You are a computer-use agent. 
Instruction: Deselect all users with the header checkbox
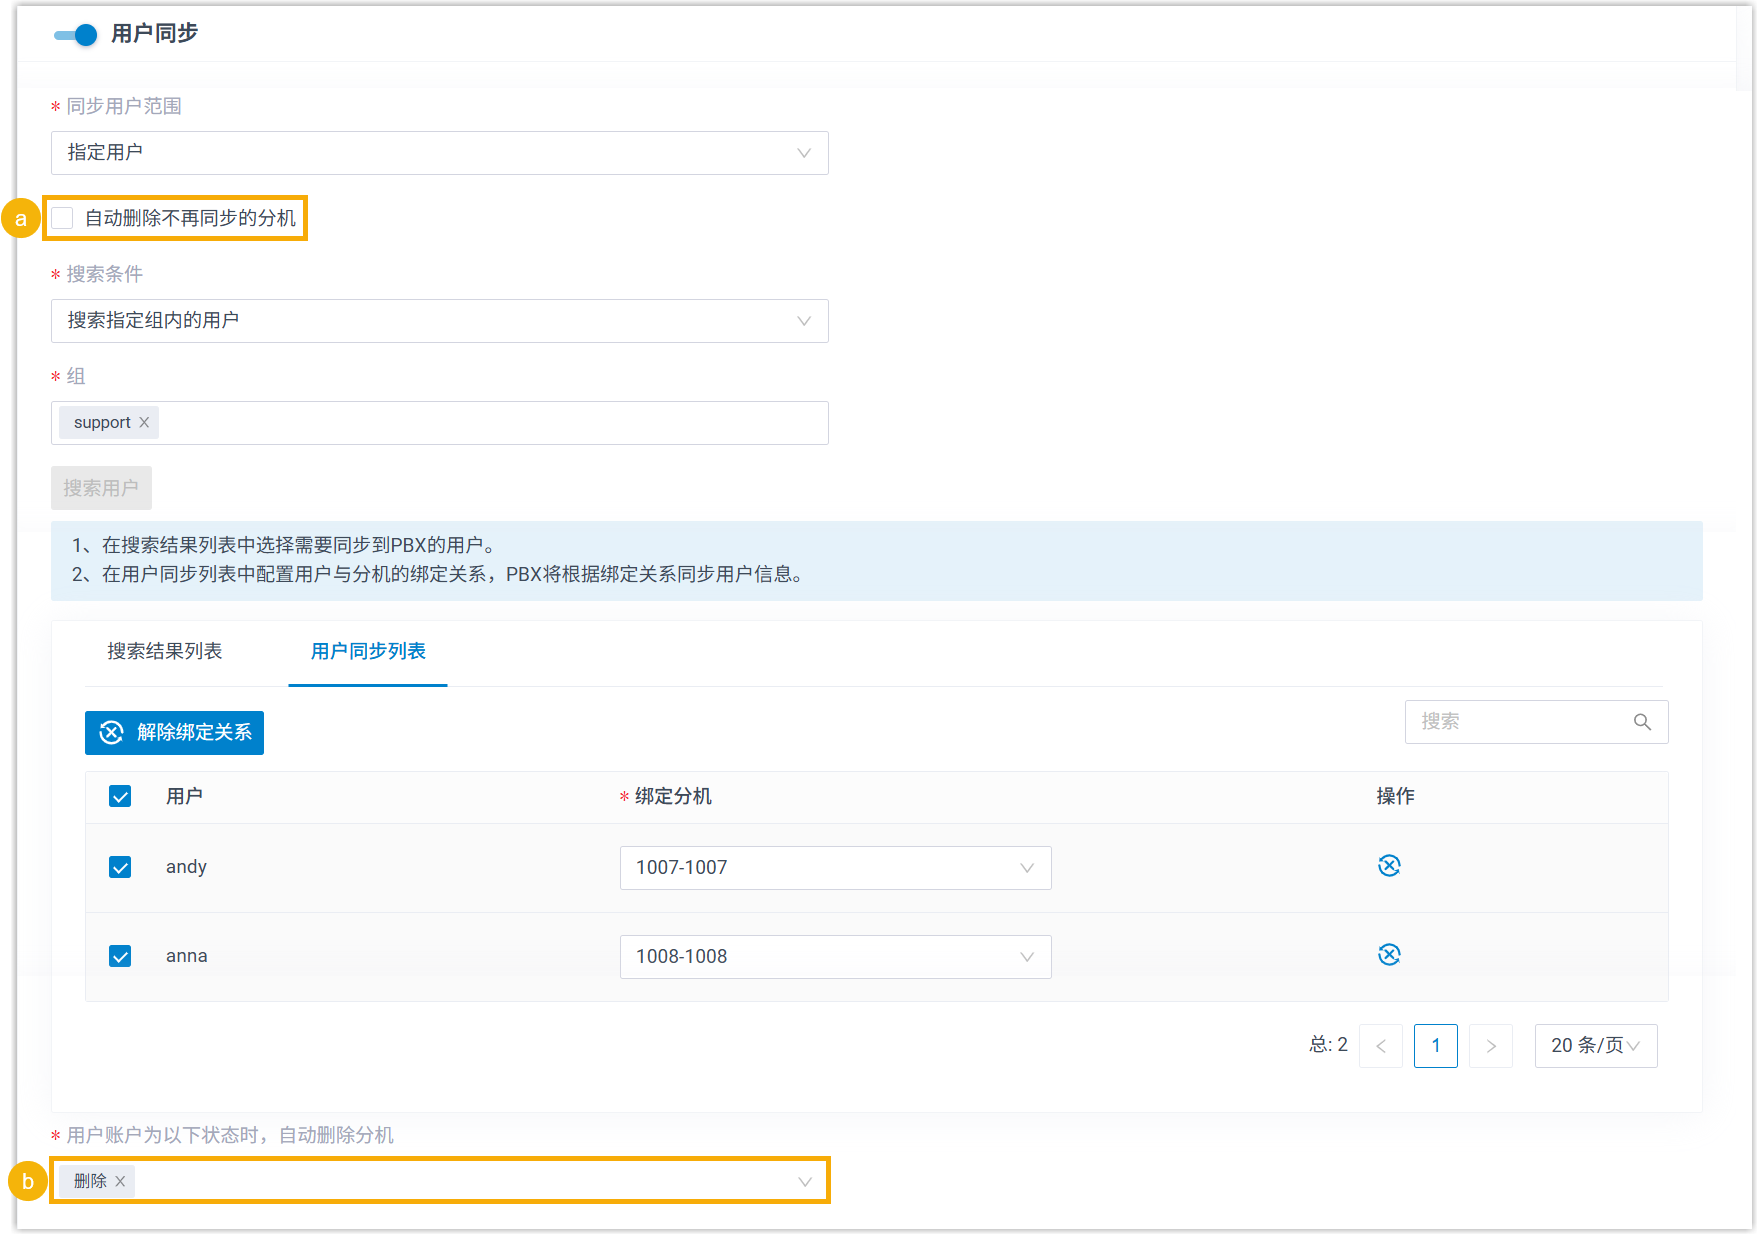point(120,796)
